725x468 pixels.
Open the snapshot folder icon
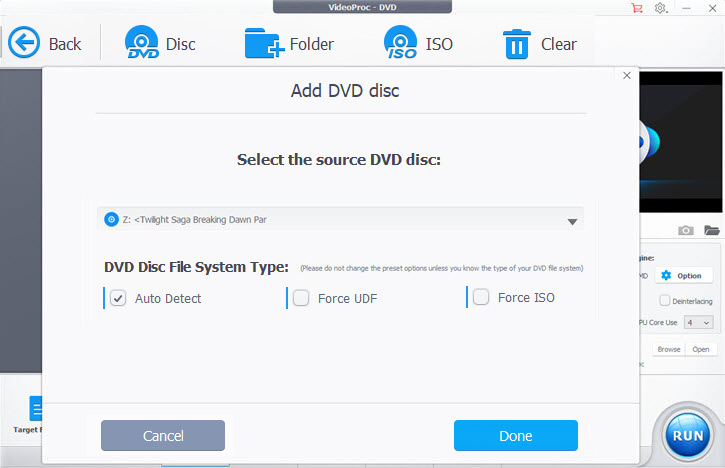[711, 230]
